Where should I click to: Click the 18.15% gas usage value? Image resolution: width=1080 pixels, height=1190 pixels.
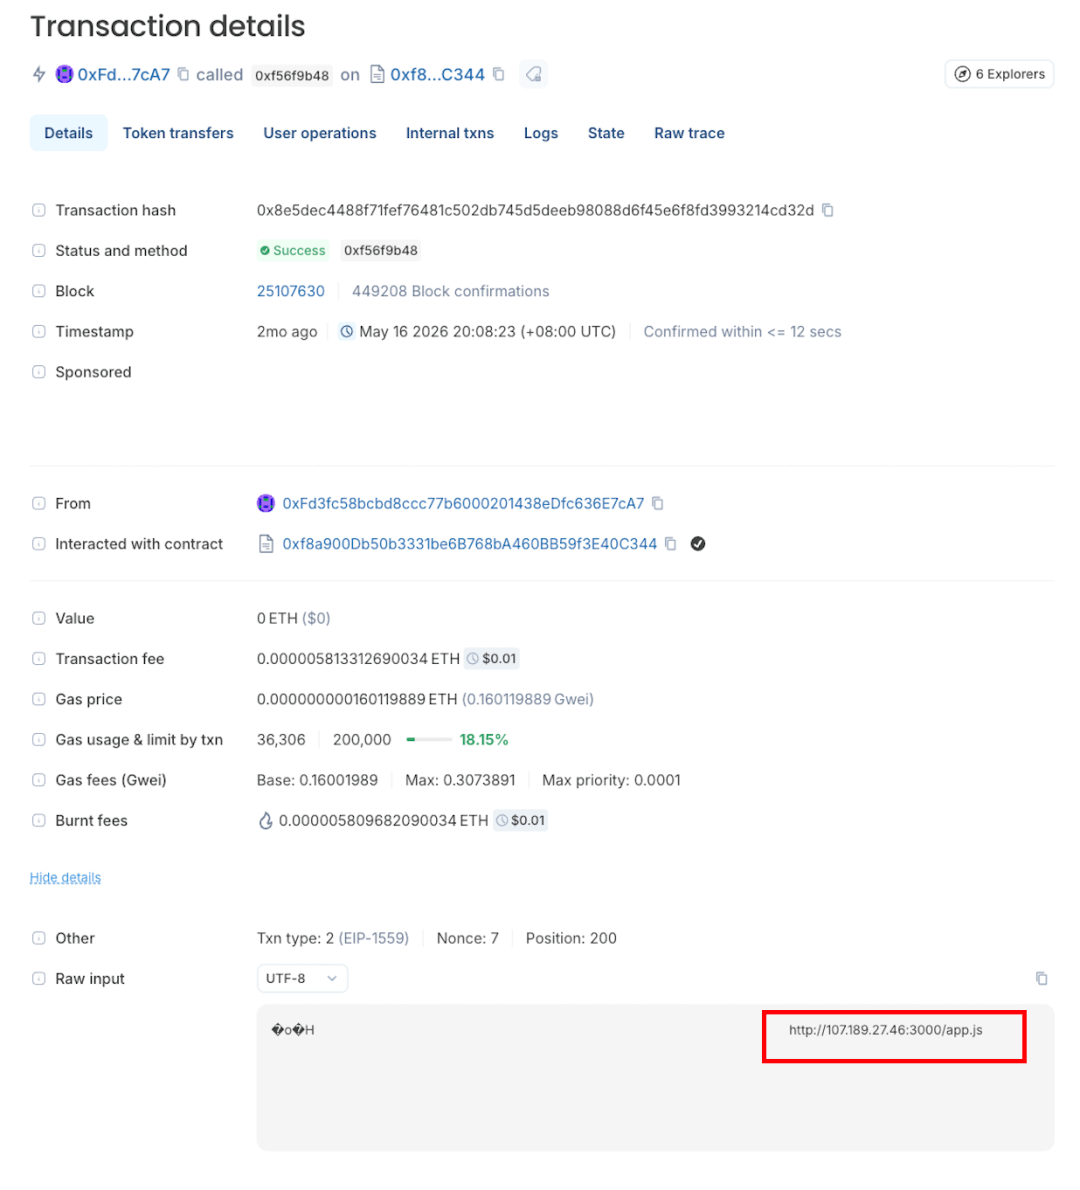click(484, 739)
